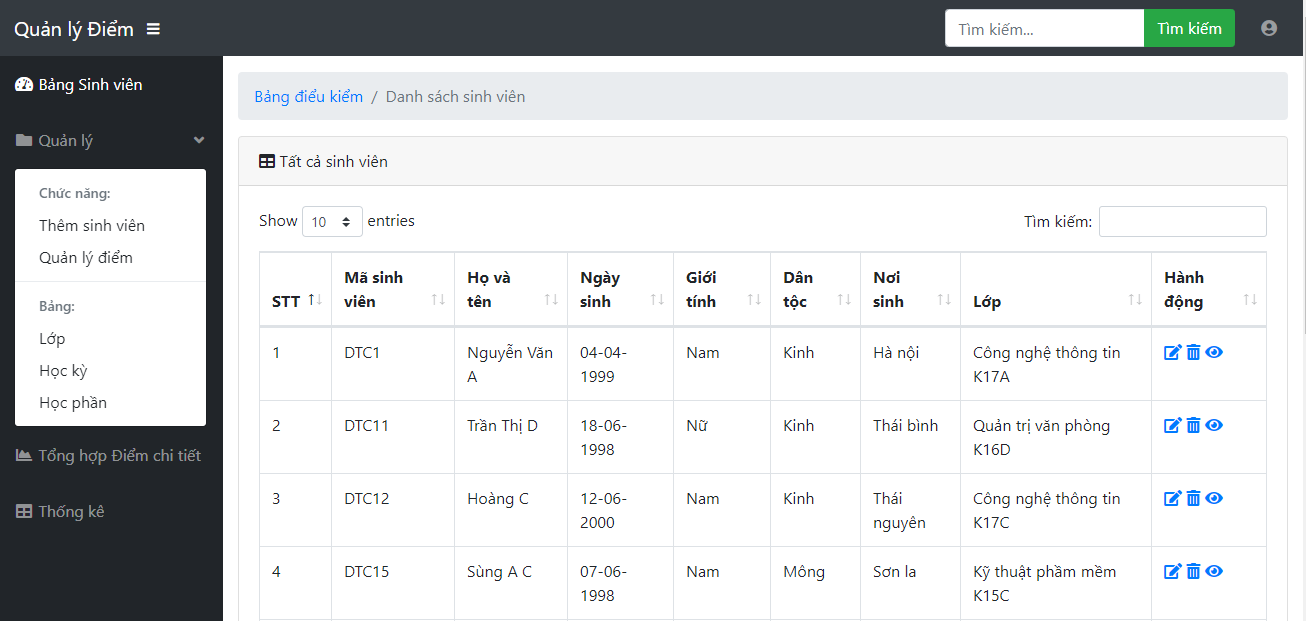Click the edit icon for Nguyễn Văn A
The width and height of the screenshot is (1306, 621).
coord(1172,352)
